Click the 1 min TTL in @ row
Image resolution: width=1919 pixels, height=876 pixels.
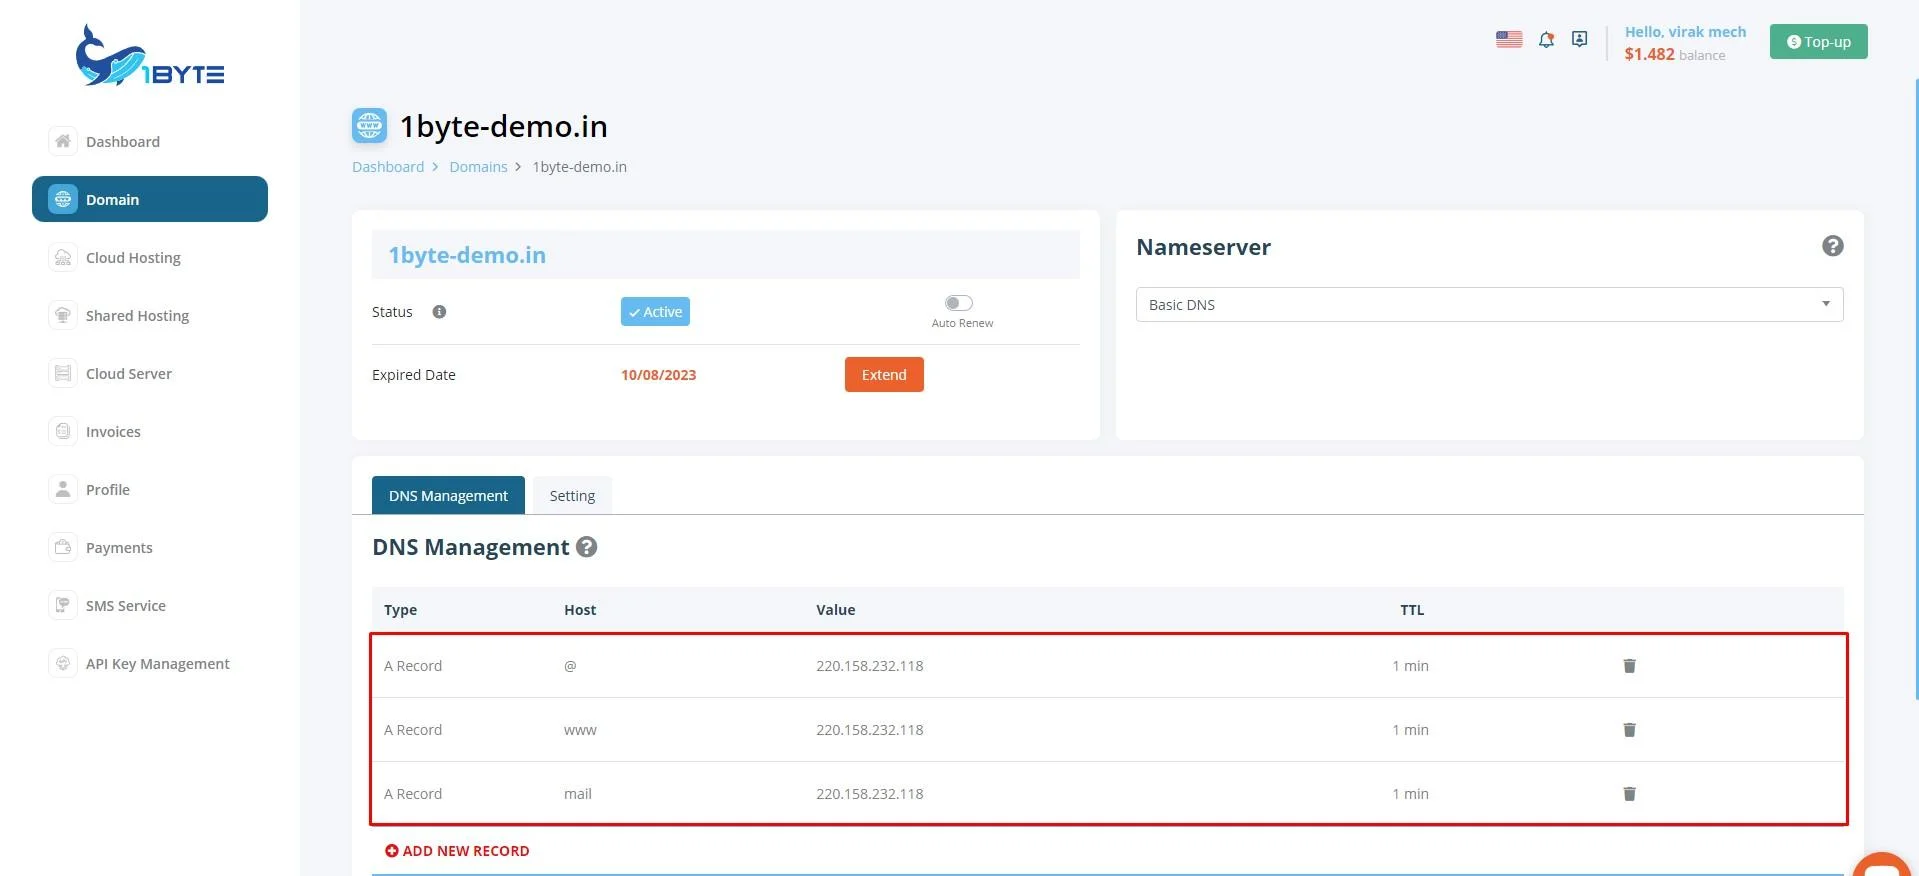coord(1410,666)
